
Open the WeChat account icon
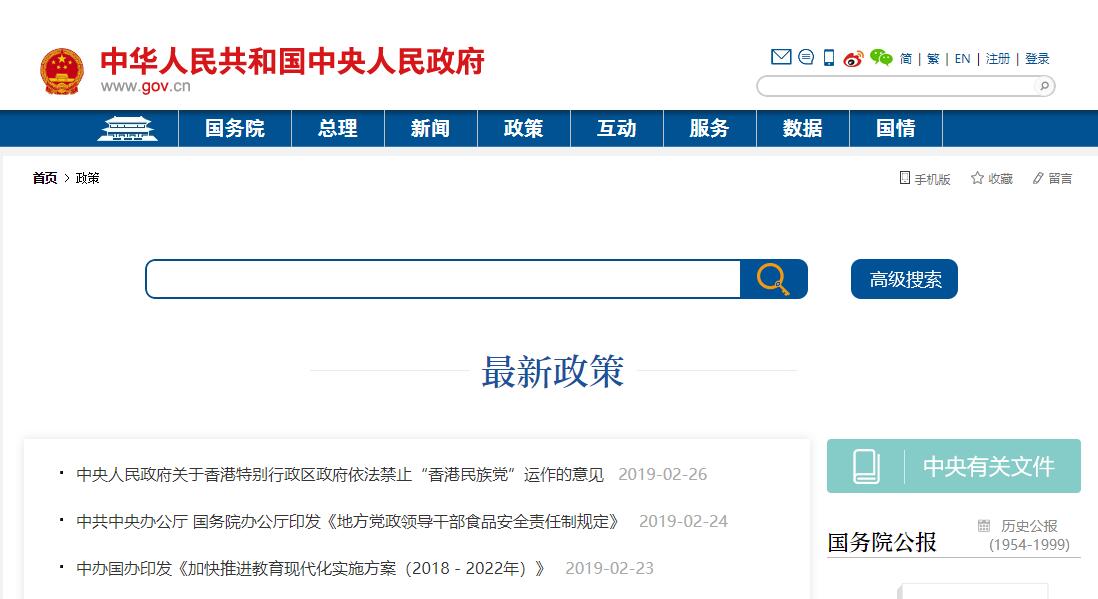point(880,58)
